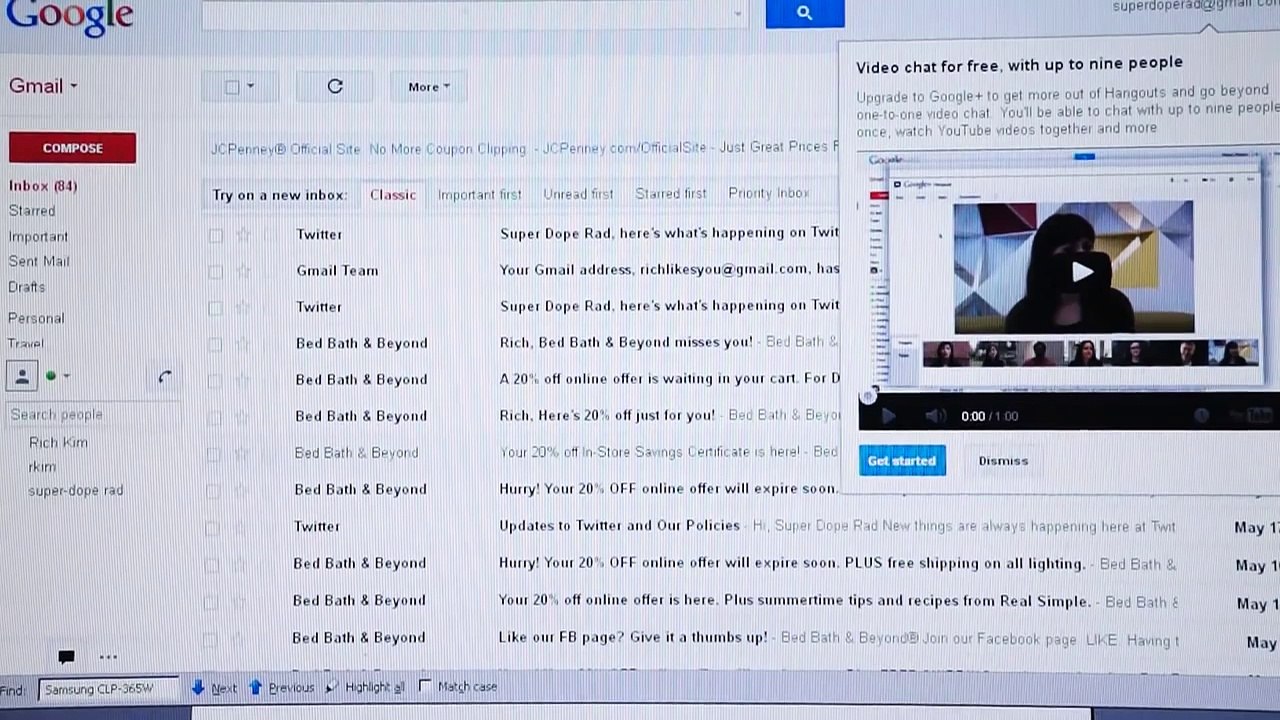The image size is (1280, 720).
Task: Open the chat status dropdown arrow
Action: [66, 376]
